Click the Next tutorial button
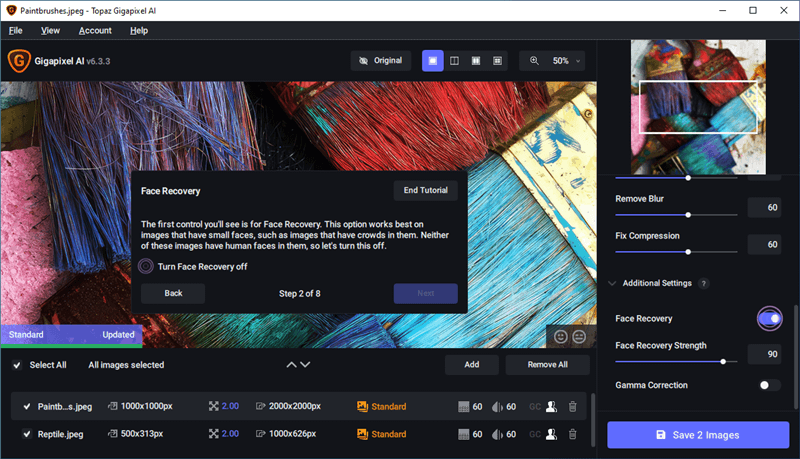The width and height of the screenshot is (800, 459). click(426, 293)
